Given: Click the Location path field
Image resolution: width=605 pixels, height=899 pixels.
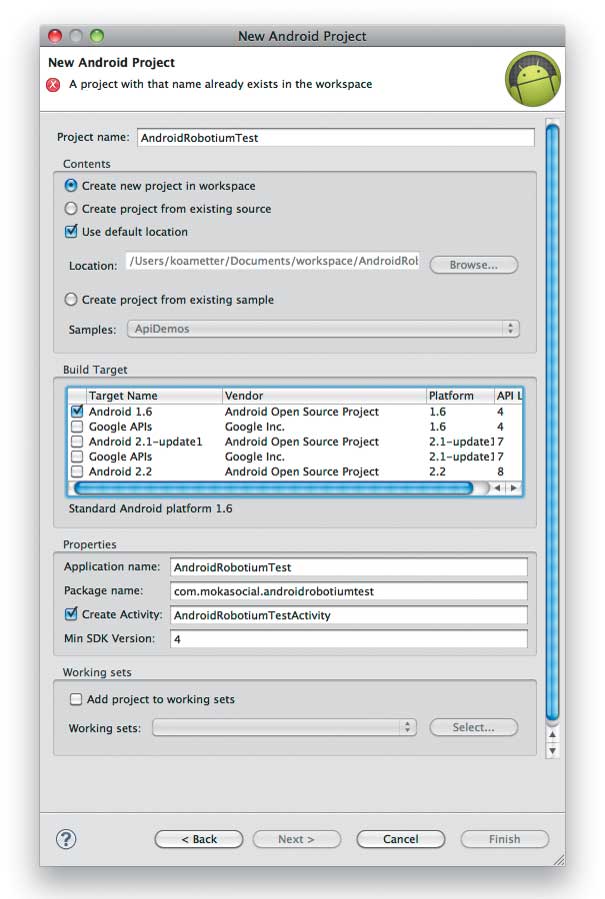Looking at the screenshot, I should coord(273,261).
